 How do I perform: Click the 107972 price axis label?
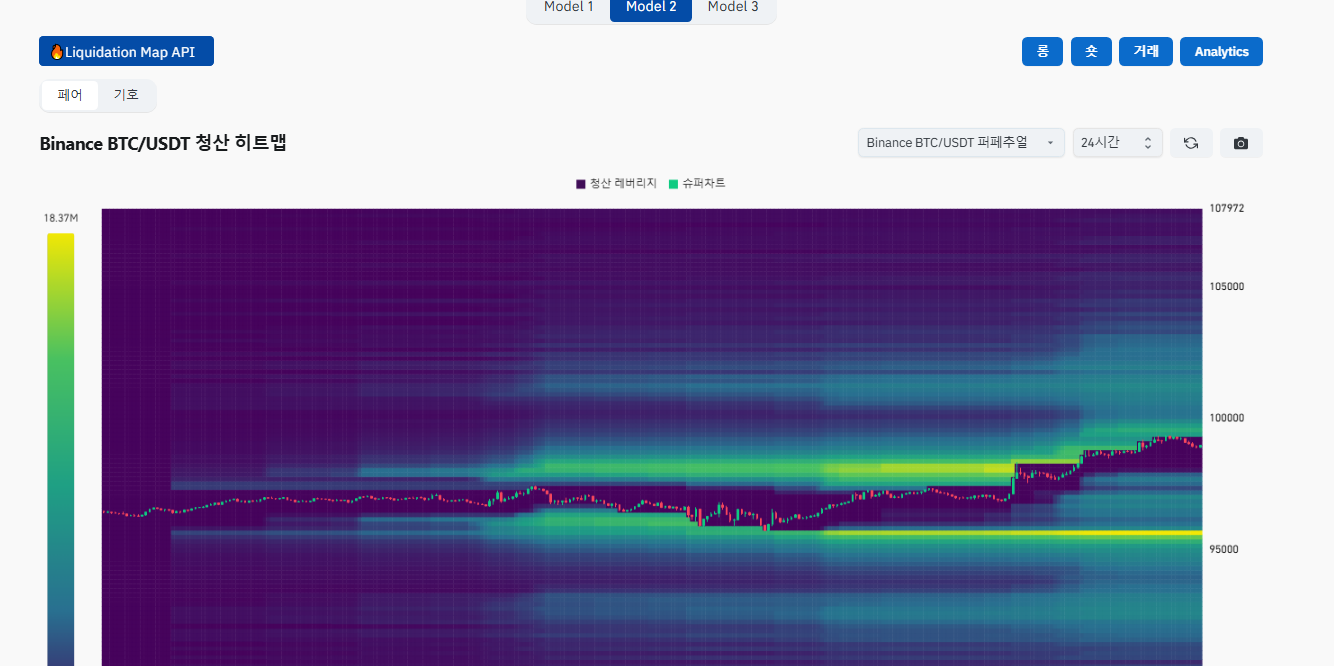coord(1226,208)
